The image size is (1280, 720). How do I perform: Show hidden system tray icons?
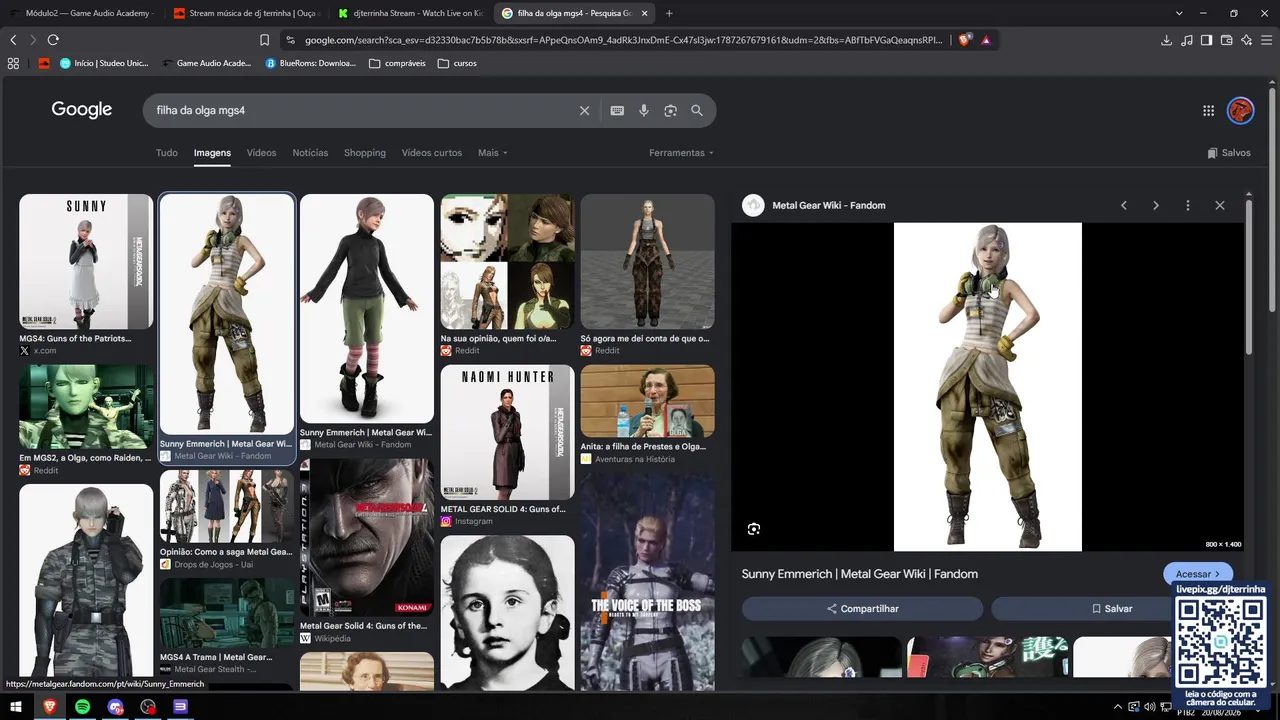pos(1118,707)
